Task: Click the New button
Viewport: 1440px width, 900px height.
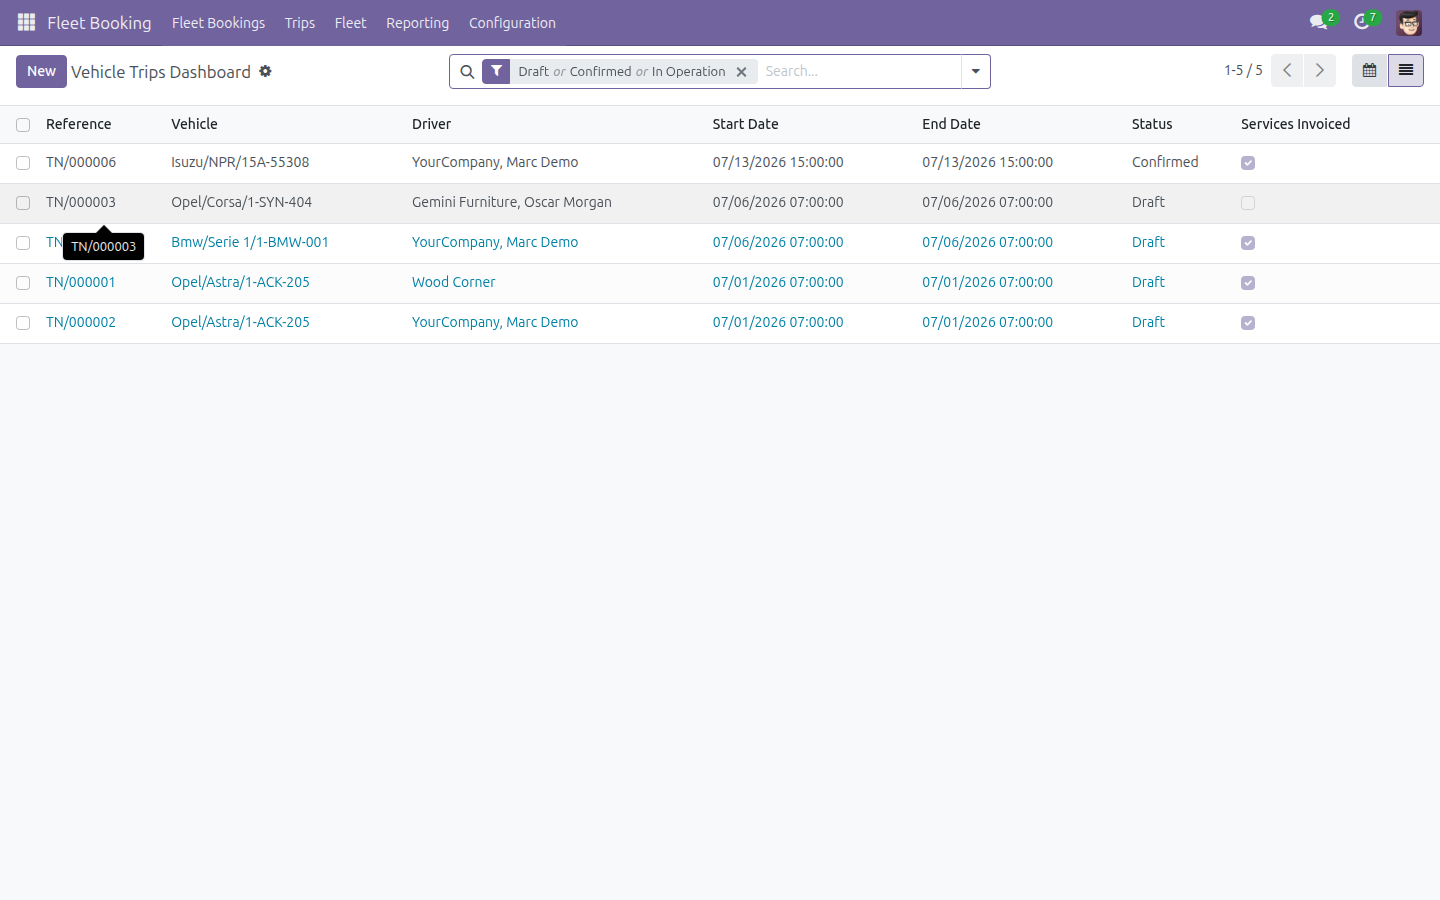Action: (41, 71)
